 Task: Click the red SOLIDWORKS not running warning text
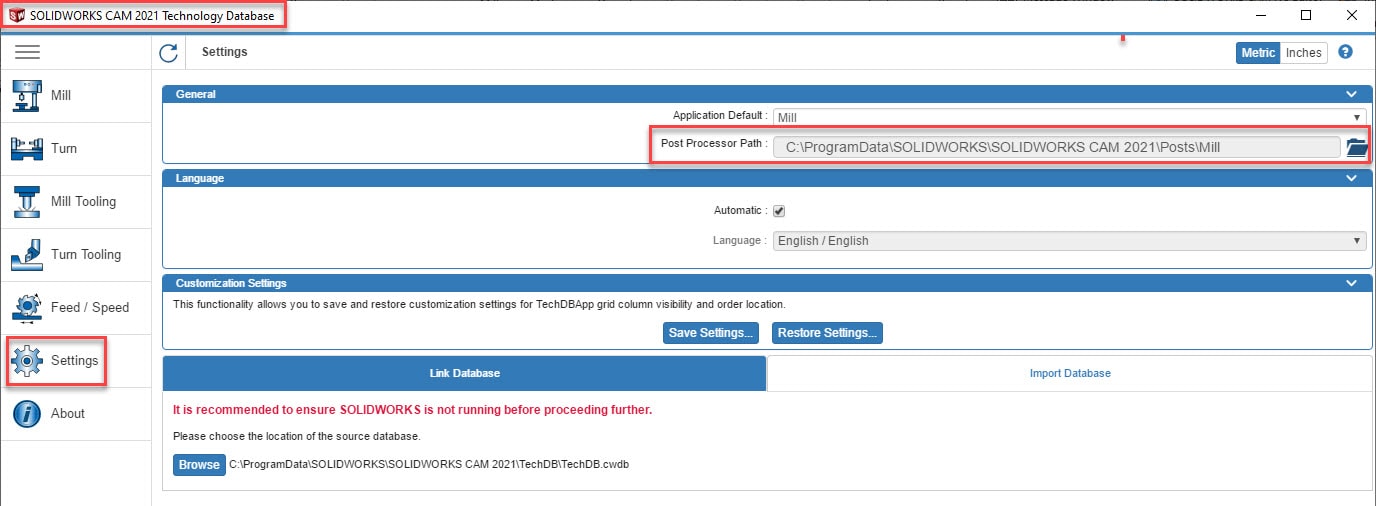tap(412, 410)
